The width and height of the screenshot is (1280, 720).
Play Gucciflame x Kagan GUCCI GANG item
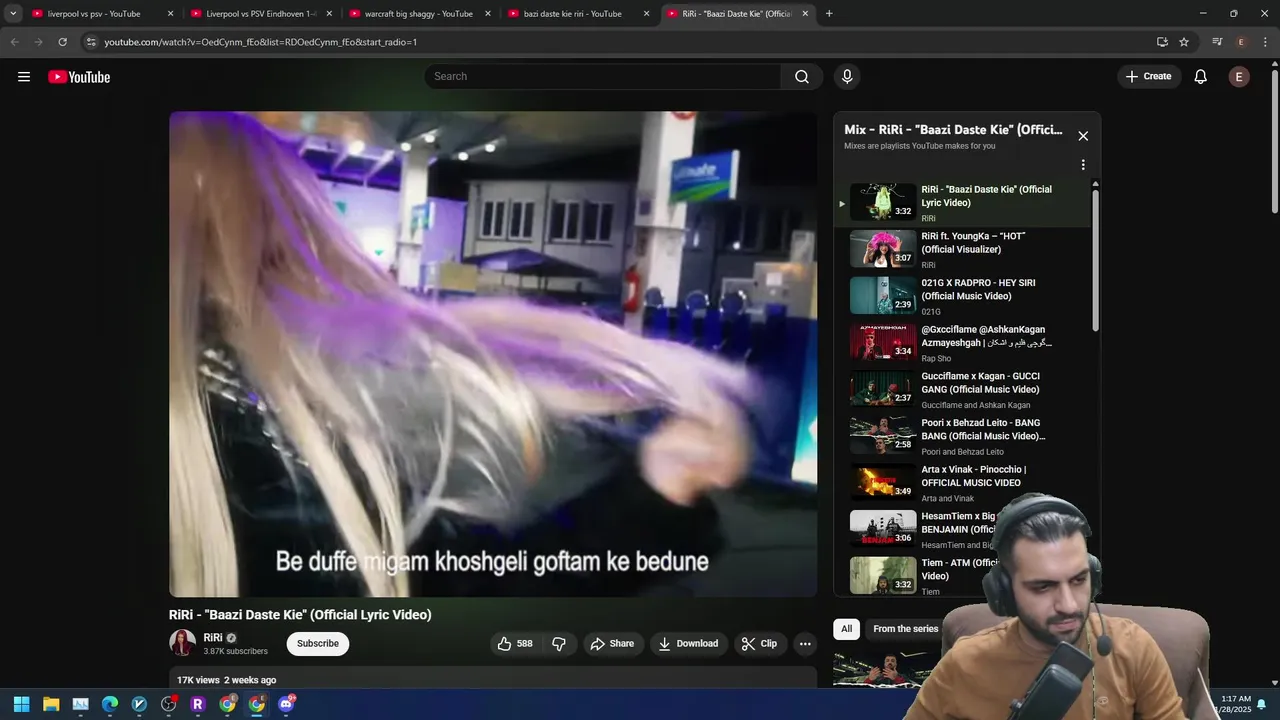(962, 389)
